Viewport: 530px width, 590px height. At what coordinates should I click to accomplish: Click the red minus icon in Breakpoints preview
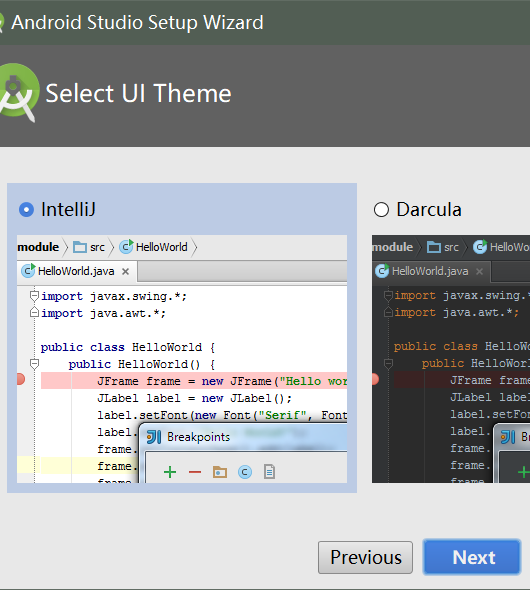click(195, 472)
